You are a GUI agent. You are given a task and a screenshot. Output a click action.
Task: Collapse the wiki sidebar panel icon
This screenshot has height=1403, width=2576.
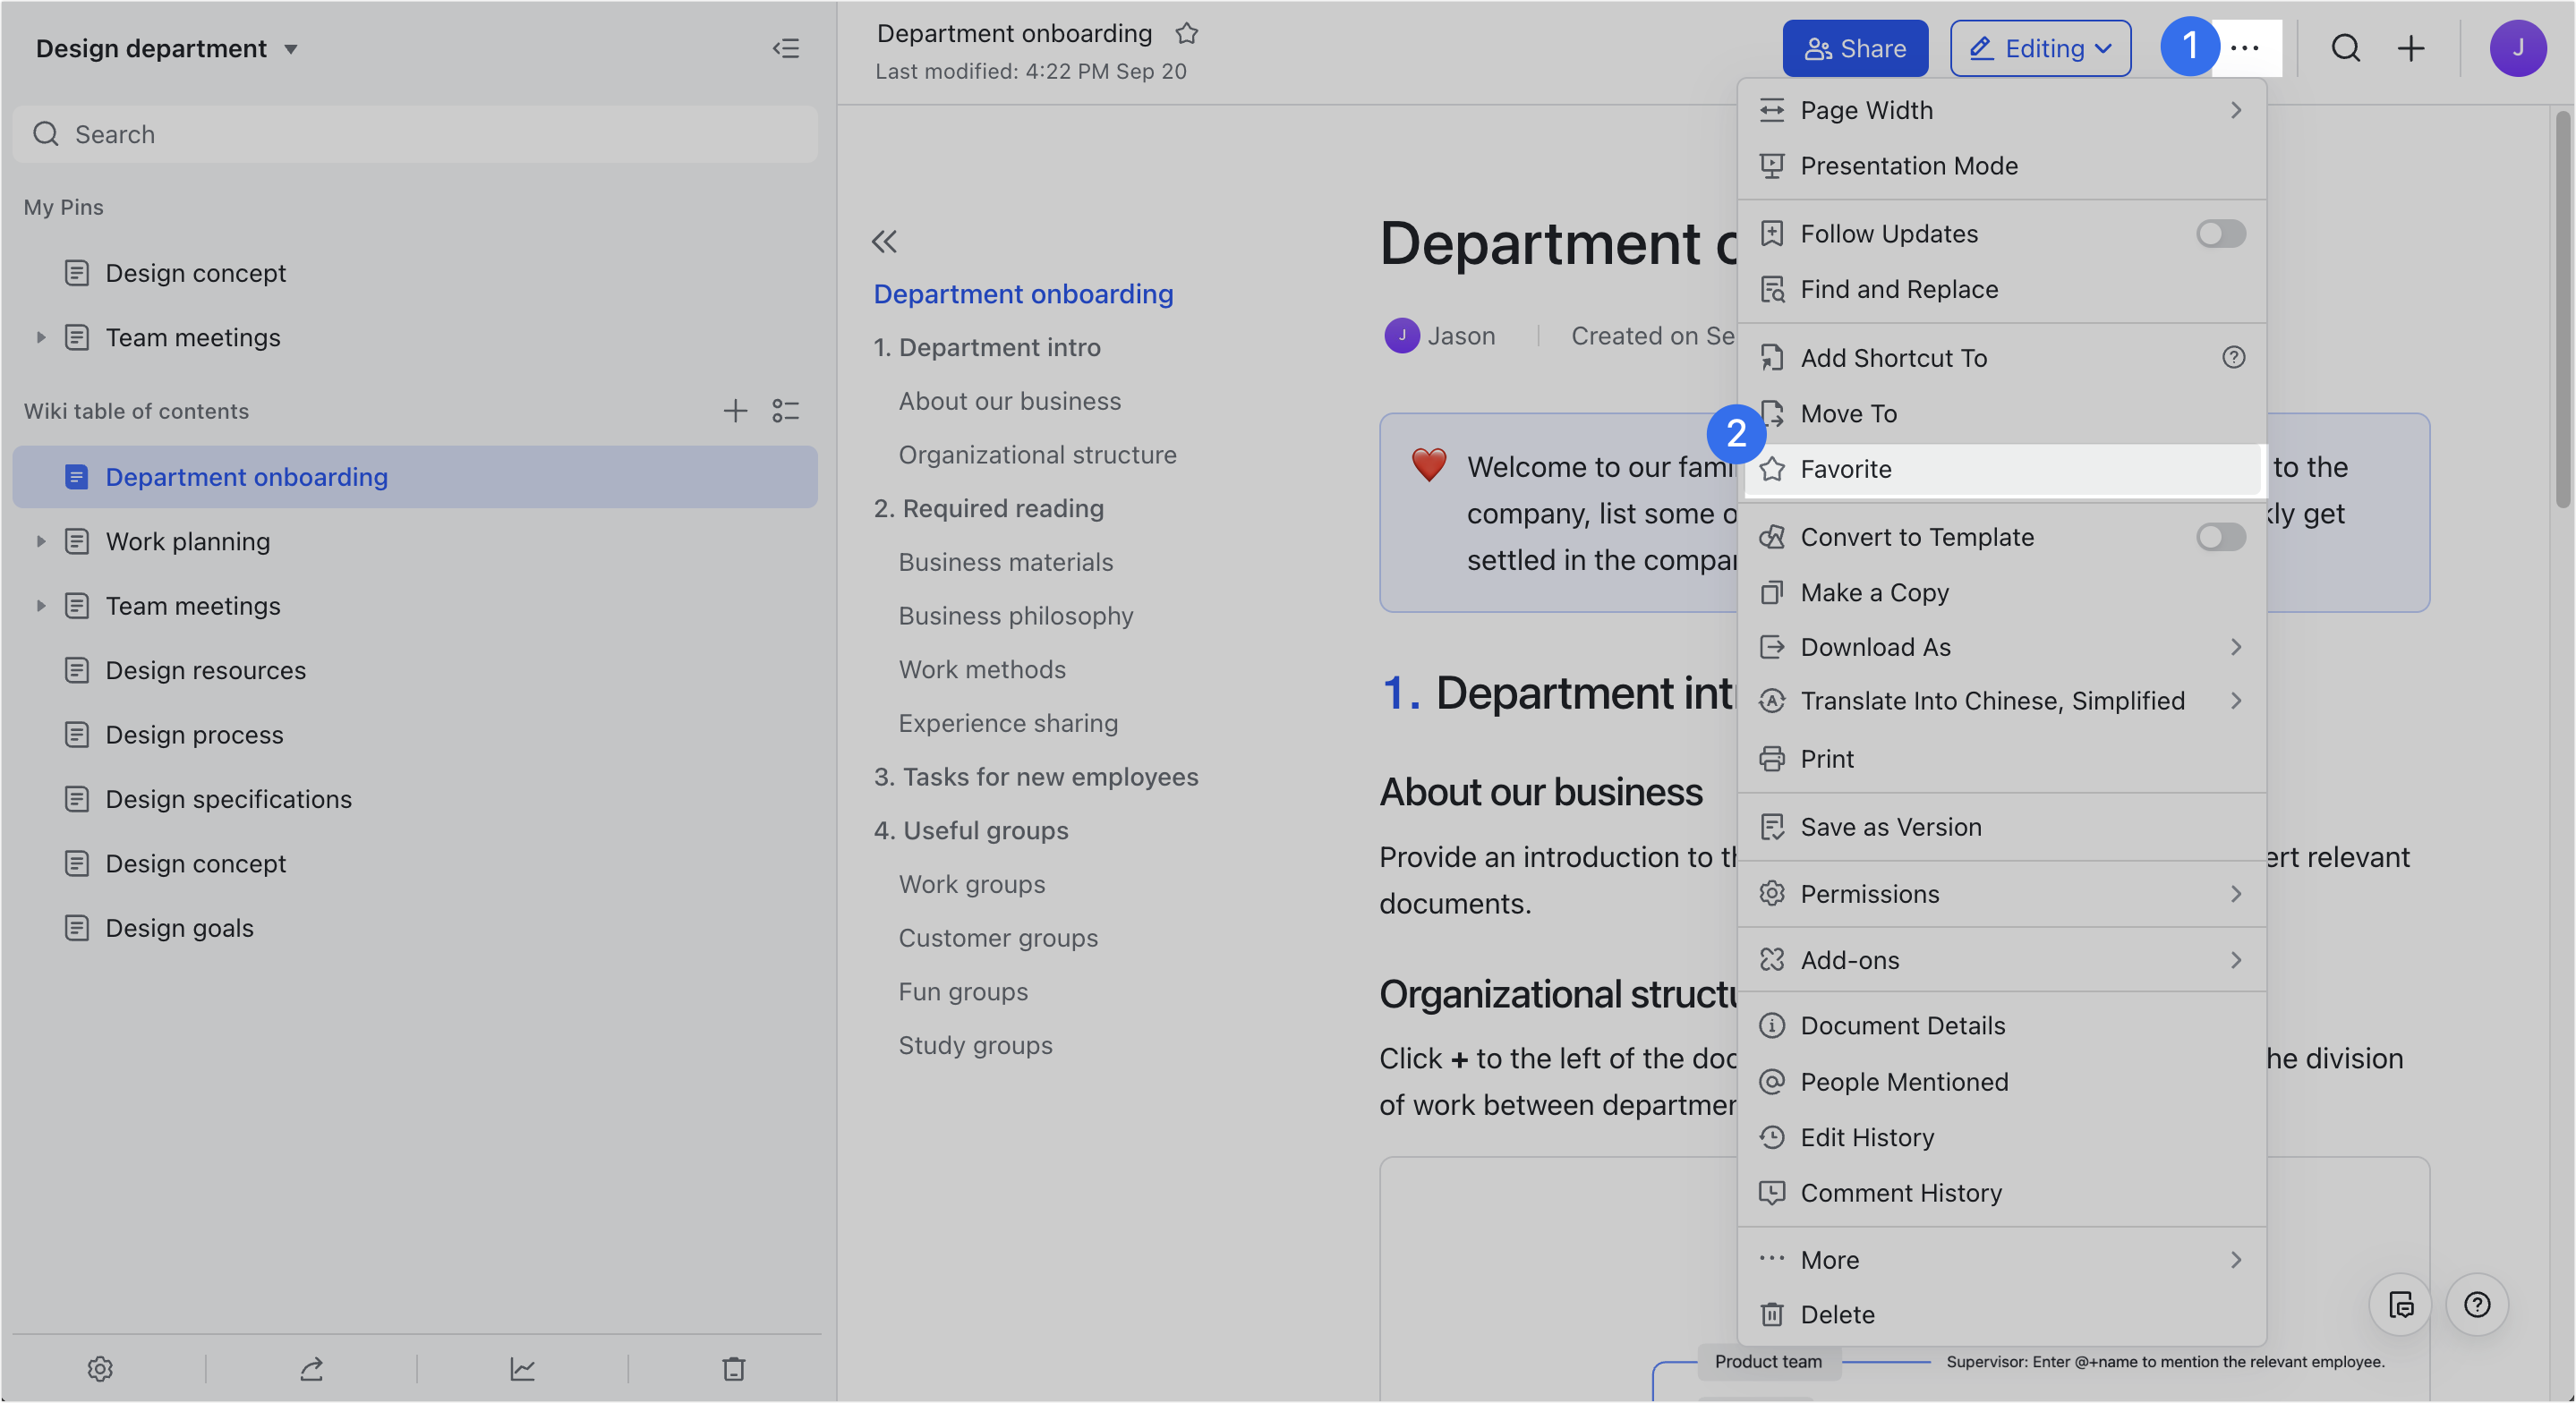click(x=786, y=48)
